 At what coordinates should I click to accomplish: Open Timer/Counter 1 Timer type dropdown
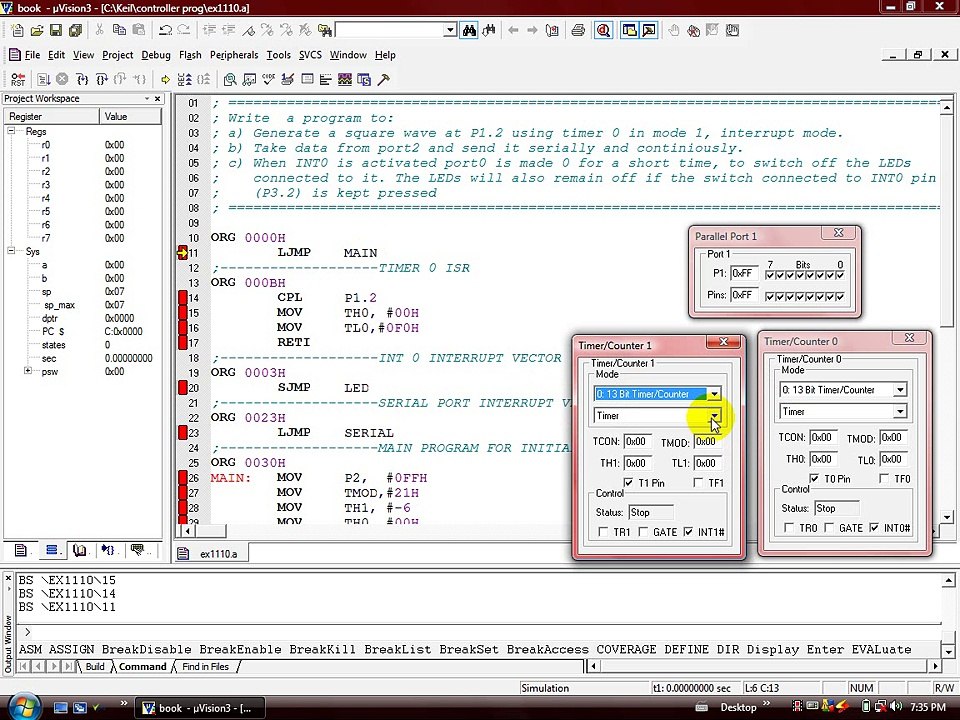pyautogui.click(x=714, y=416)
